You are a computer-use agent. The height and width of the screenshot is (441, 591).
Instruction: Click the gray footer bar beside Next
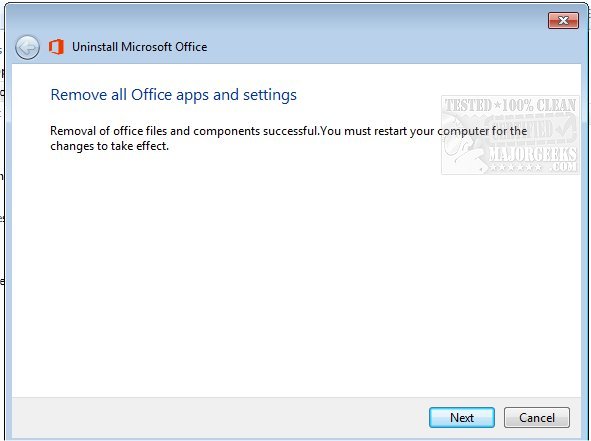pyautogui.click(x=219, y=417)
